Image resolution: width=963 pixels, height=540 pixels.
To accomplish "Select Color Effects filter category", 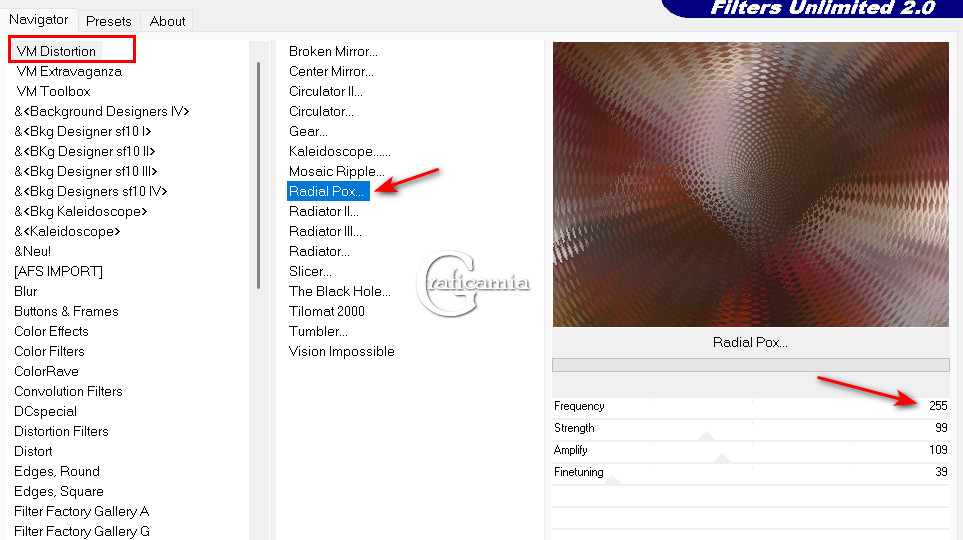I will 51,331.
